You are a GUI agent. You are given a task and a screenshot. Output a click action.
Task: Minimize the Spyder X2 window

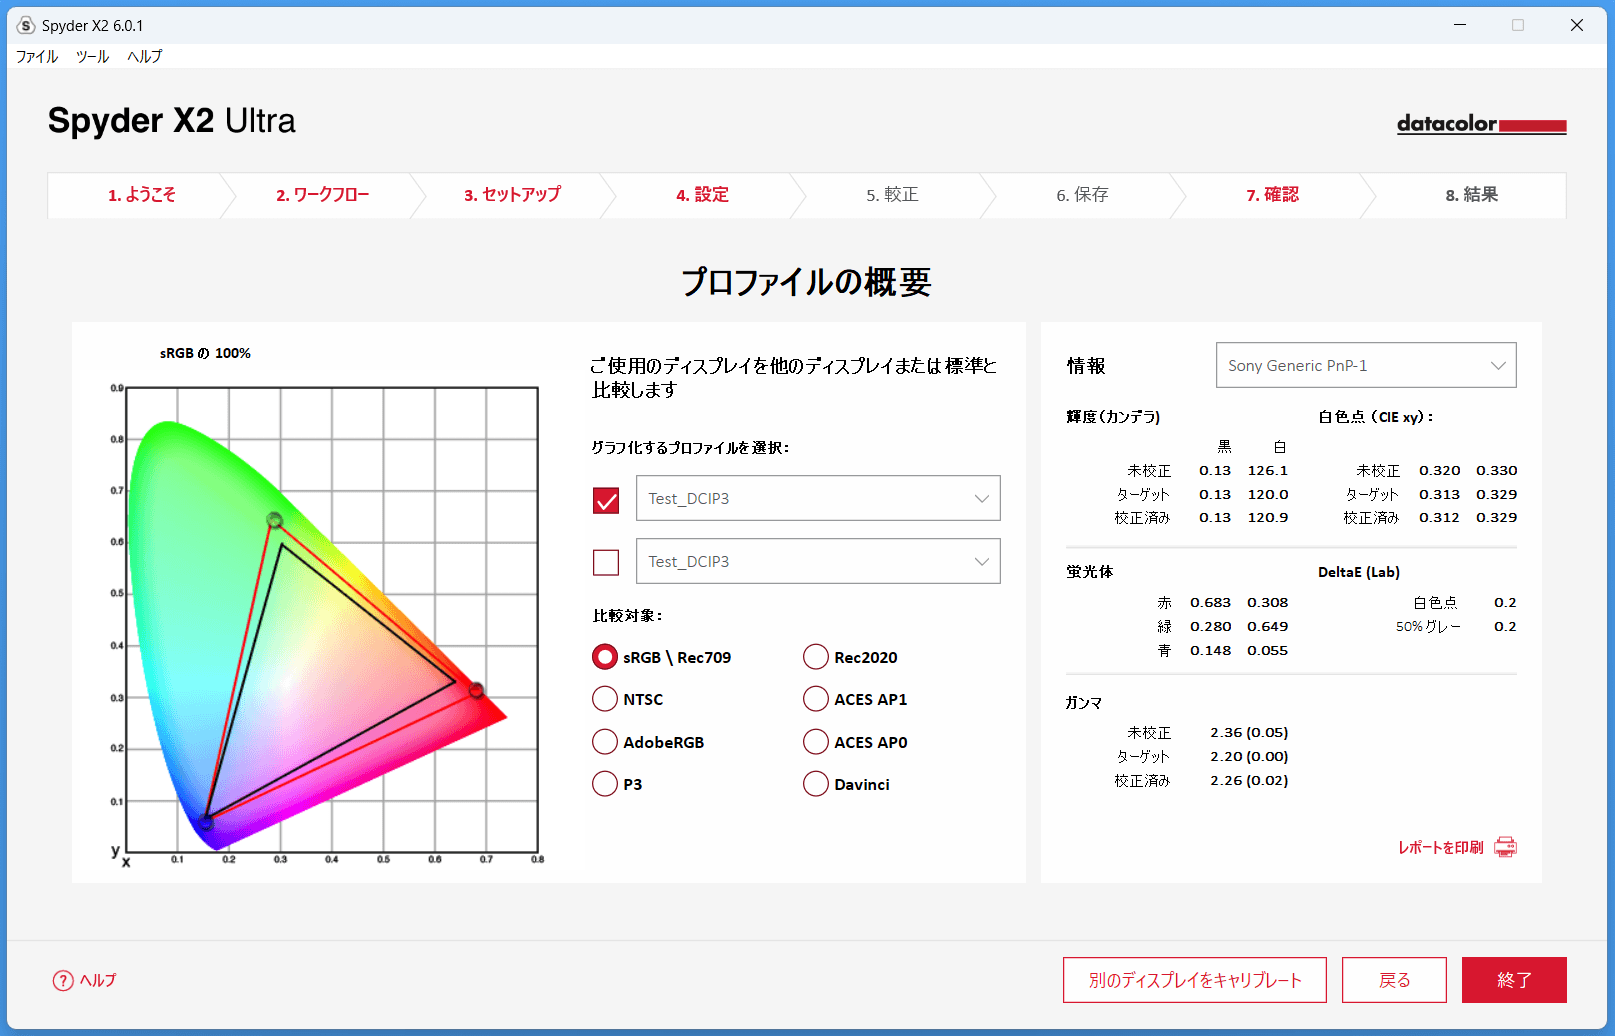(1460, 25)
